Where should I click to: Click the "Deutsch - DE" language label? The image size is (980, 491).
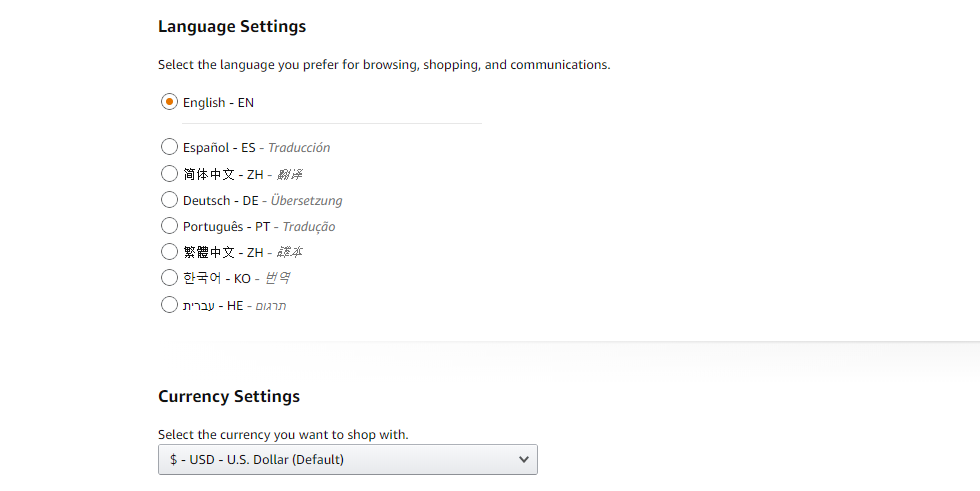pyautogui.click(x=220, y=200)
